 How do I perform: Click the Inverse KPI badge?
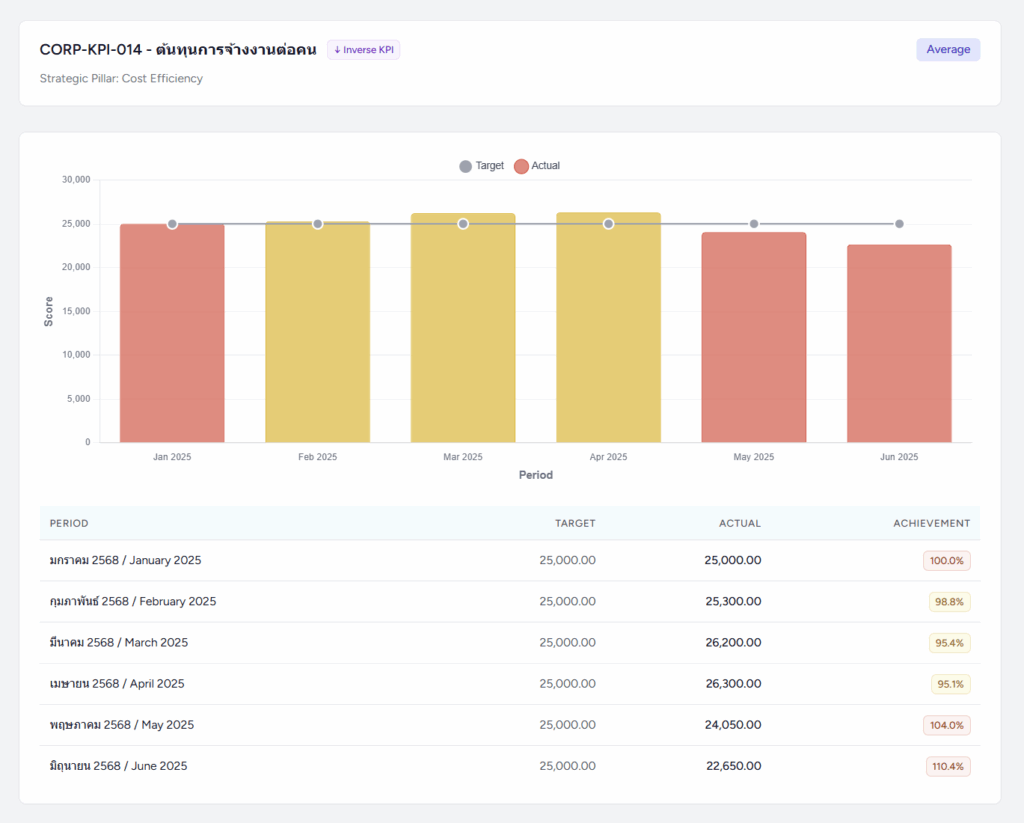363,50
